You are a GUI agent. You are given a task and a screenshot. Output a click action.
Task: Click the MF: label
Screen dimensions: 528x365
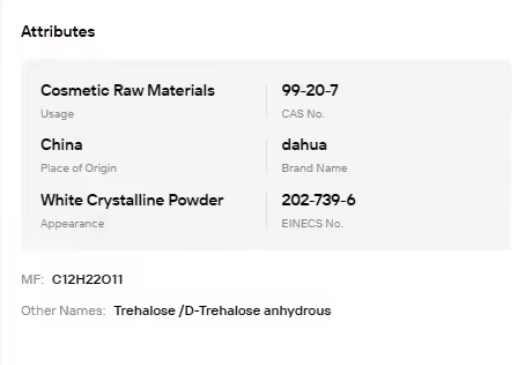point(32,279)
